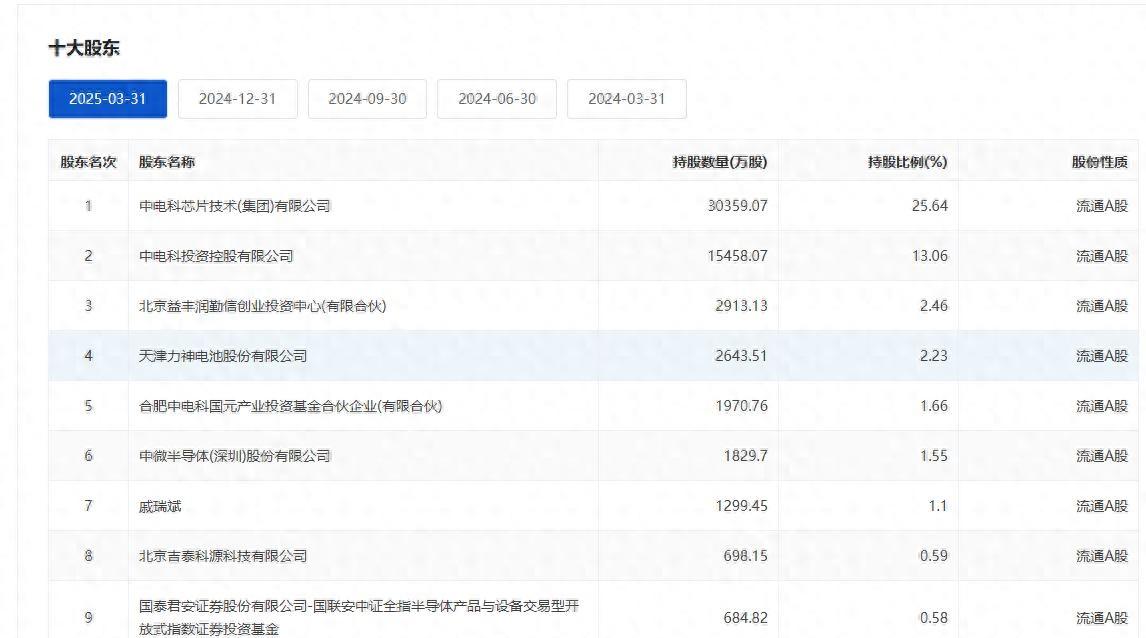Click holding amount 684.82
This screenshot has width=1146, height=638.
tap(745, 618)
